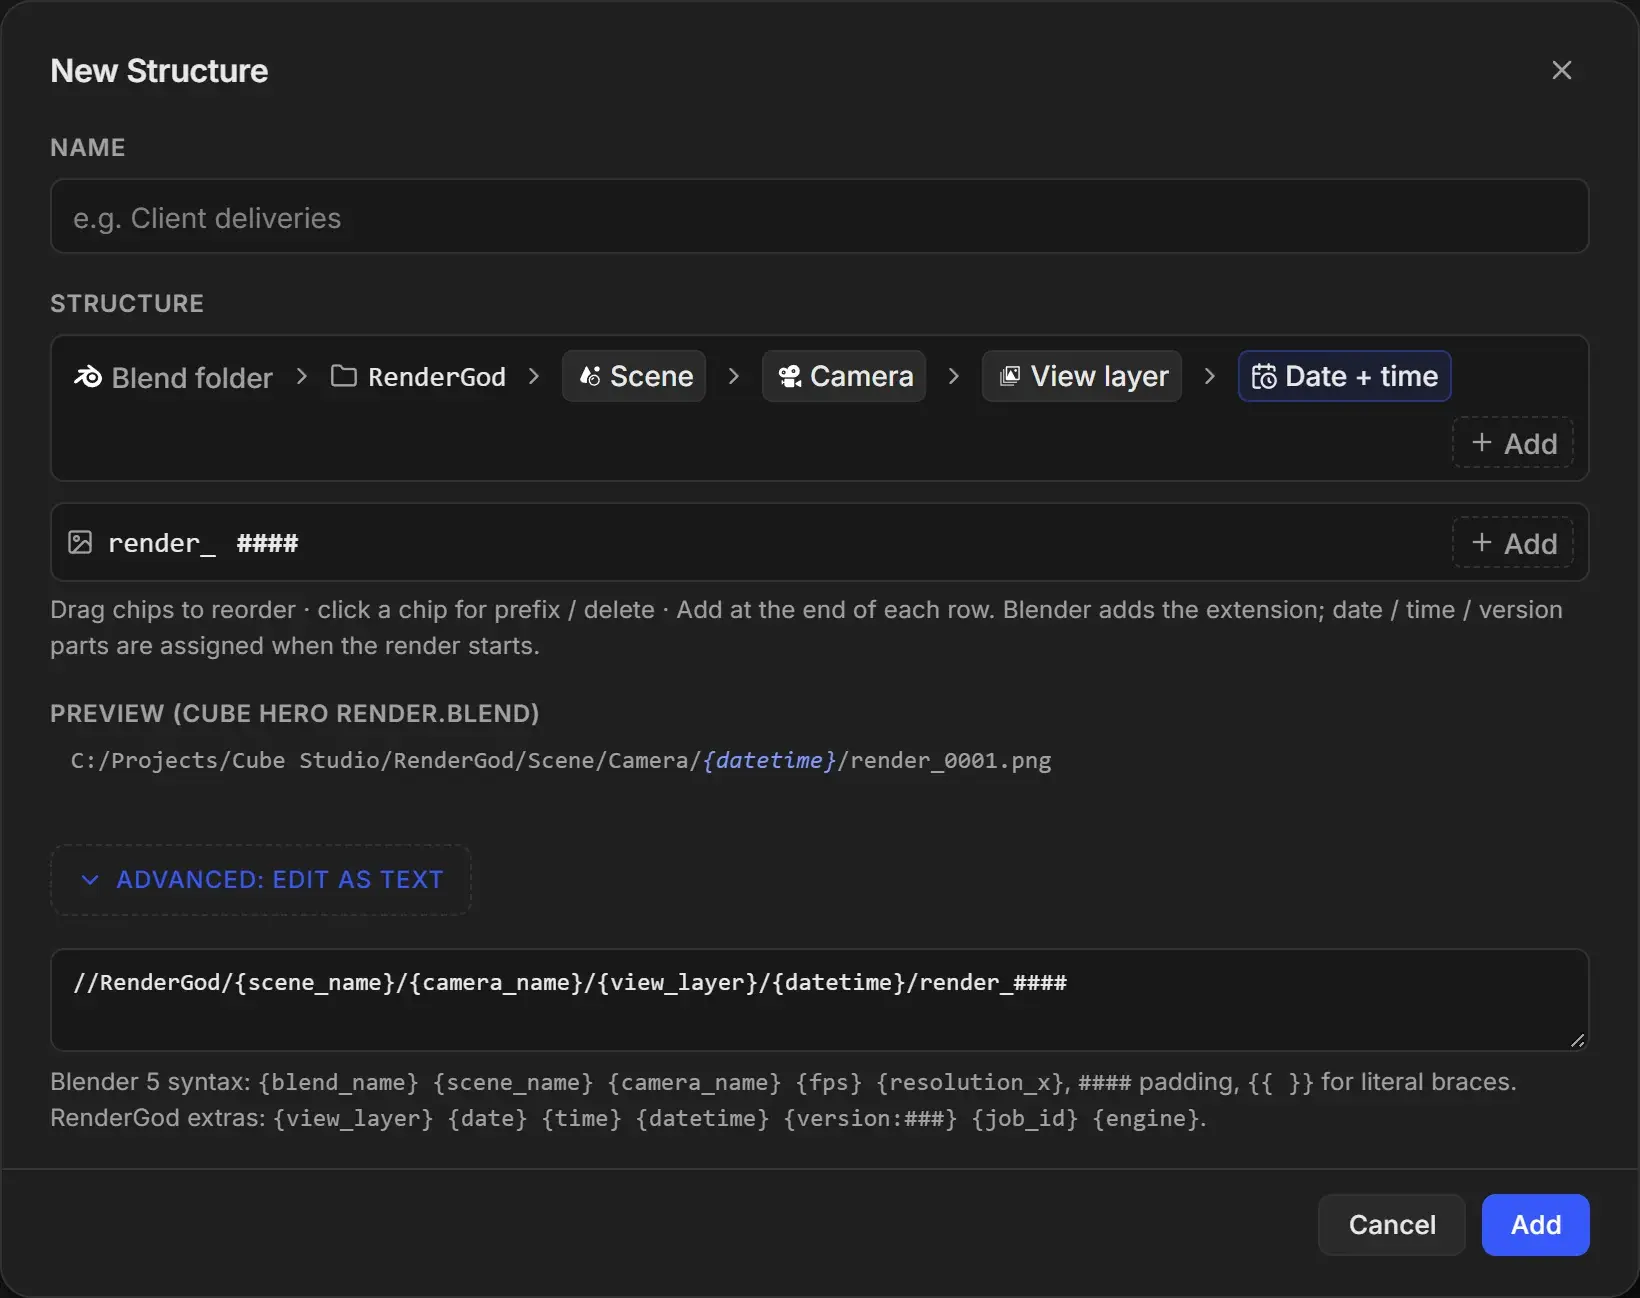The image size is (1640, 1298).
Task: Click the chevron beside Advanced: Edit as Text
Action: (x=90, y=879)
